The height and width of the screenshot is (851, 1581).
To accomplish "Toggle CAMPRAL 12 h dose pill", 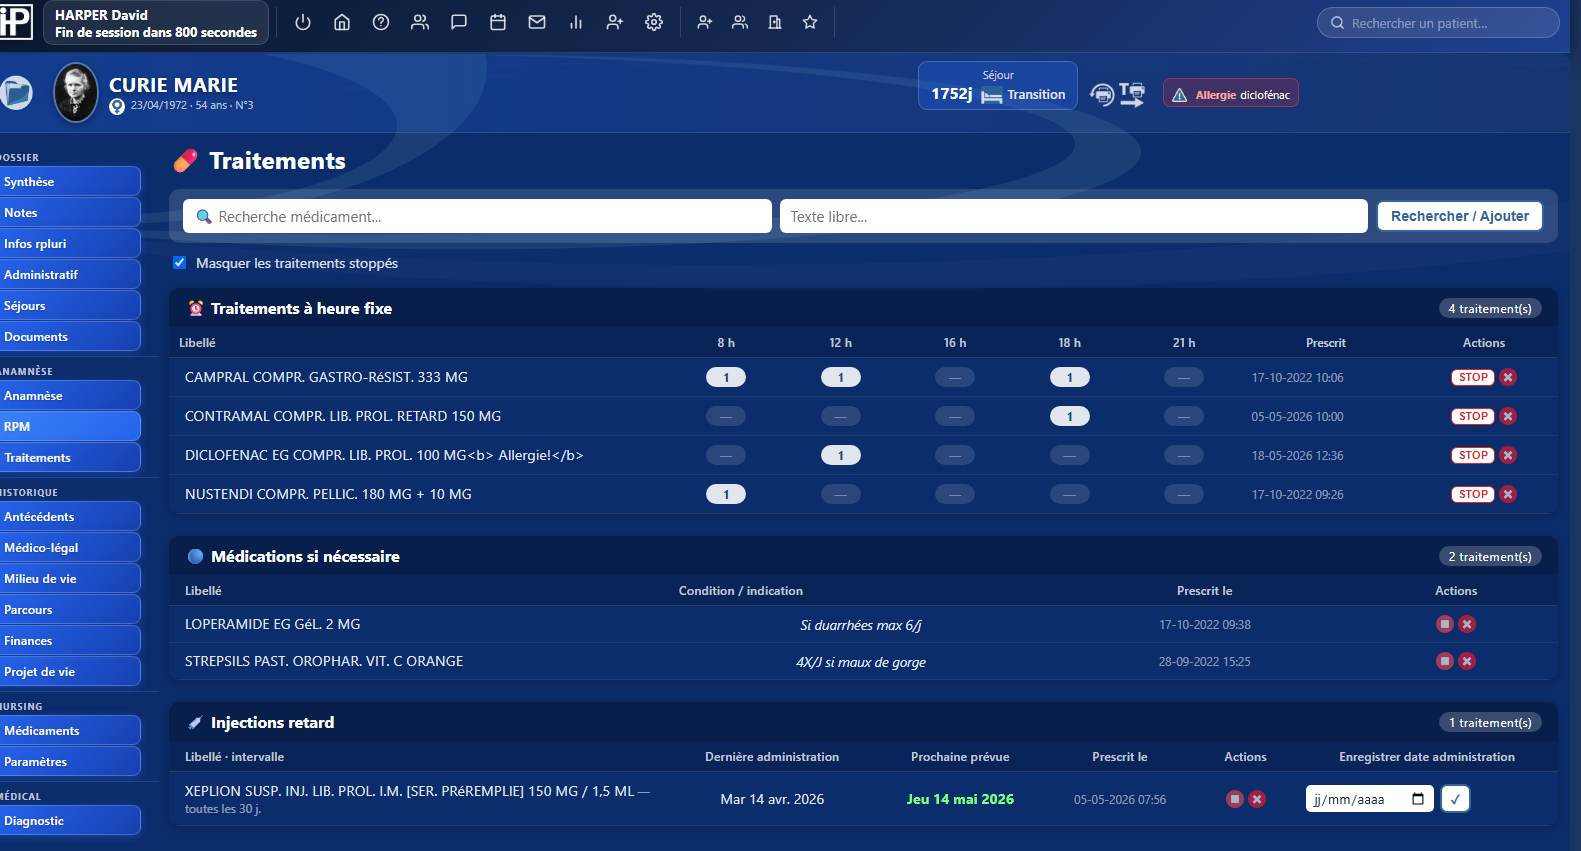I will pyautogui.click(x=841, y=377).
